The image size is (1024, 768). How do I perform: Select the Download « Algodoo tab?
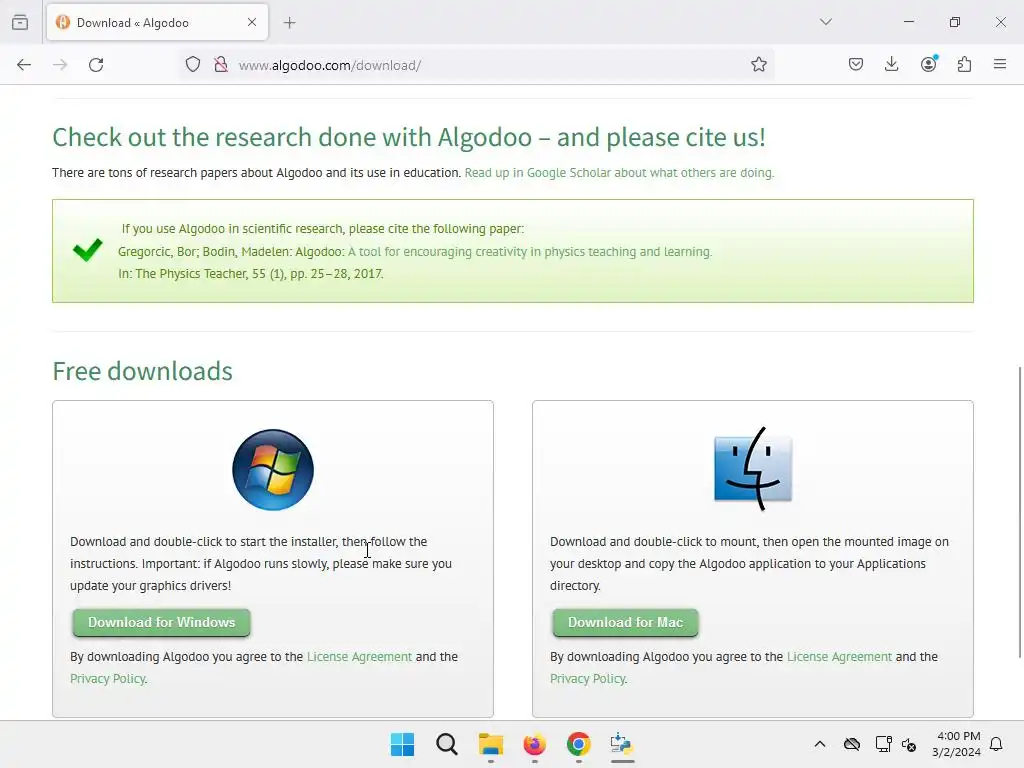157,22
